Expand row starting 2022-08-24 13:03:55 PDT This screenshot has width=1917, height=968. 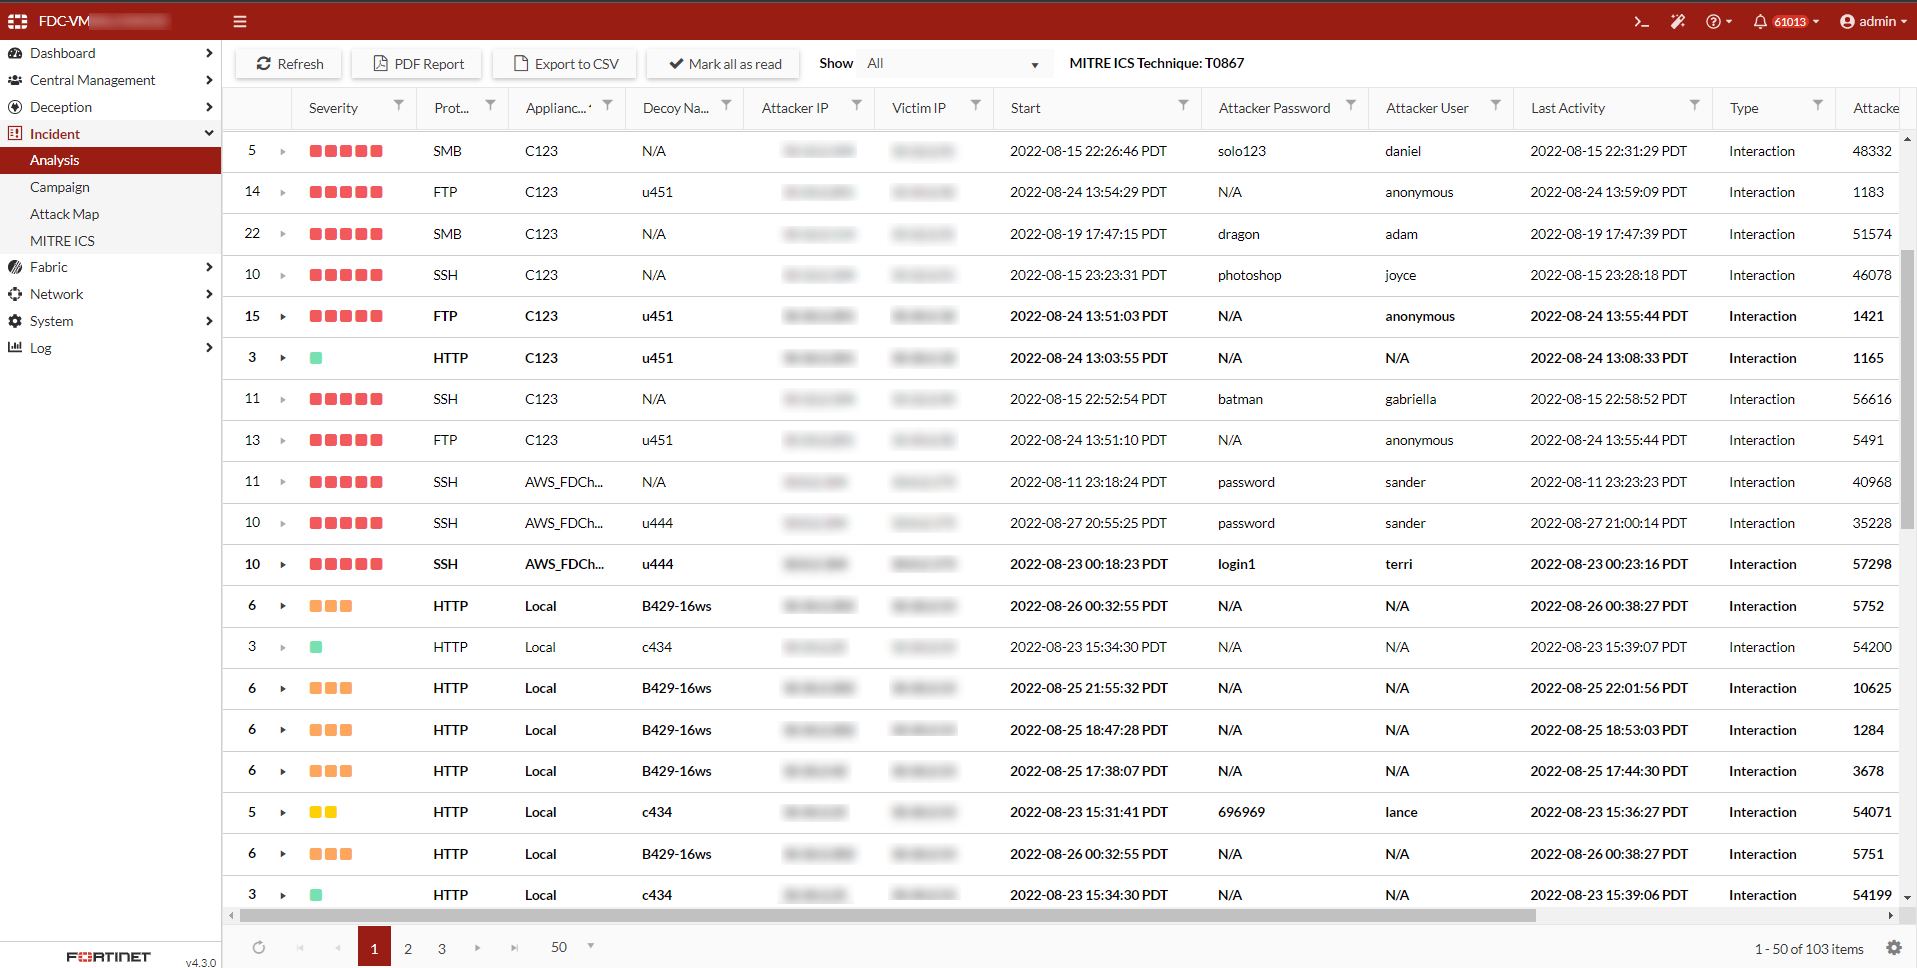coord(283,358)
